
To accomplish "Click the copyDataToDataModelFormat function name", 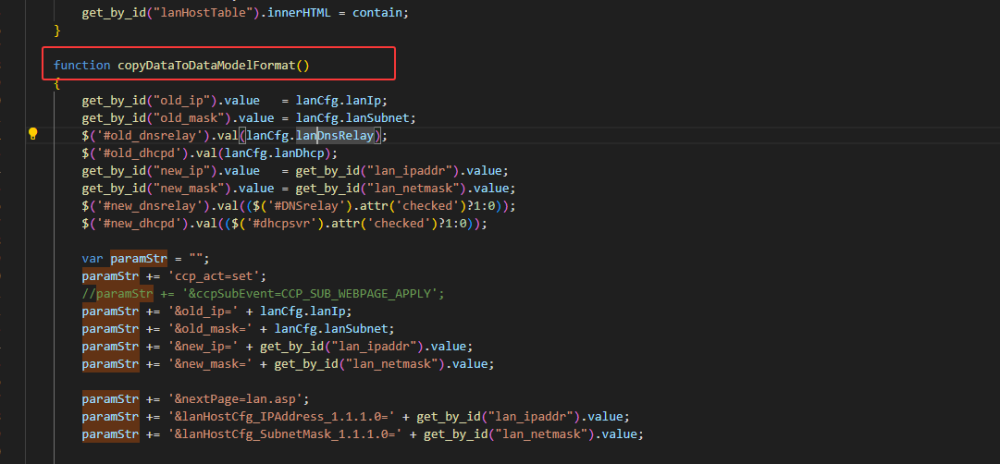I will (213, 65).
